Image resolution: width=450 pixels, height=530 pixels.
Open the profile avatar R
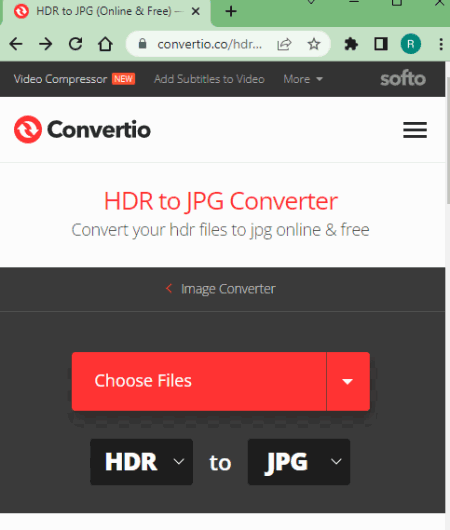pyautogui.click(x=411, y=44)
